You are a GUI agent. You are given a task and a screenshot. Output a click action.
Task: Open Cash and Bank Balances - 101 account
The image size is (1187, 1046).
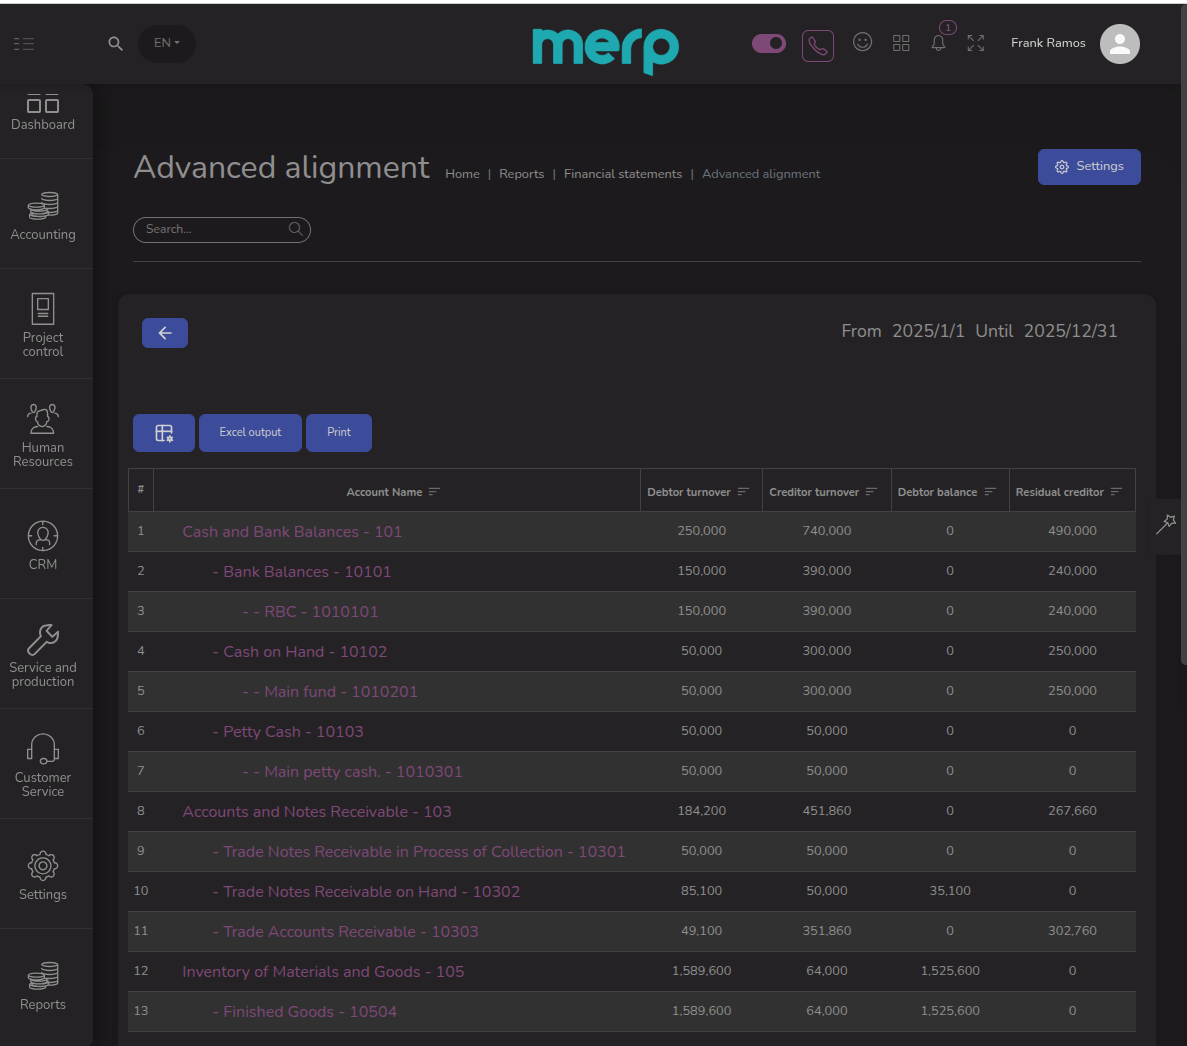point(292,532)
